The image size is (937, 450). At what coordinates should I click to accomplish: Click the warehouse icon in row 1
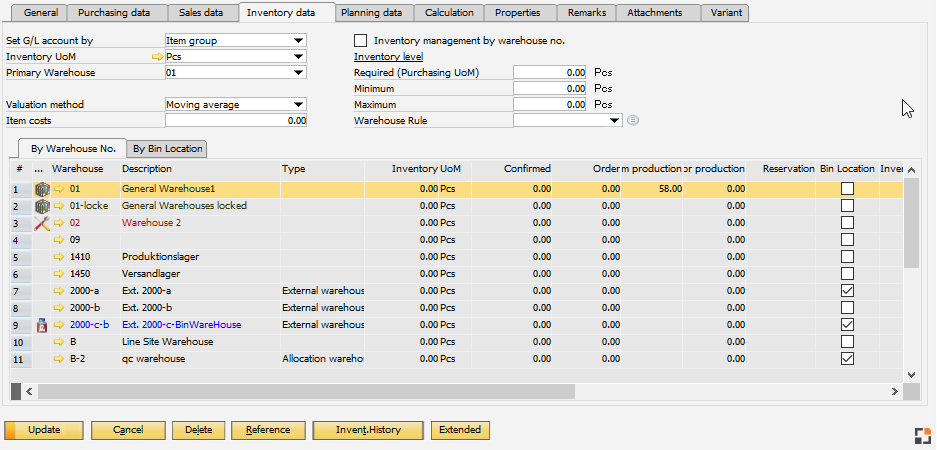coord(41,188)
